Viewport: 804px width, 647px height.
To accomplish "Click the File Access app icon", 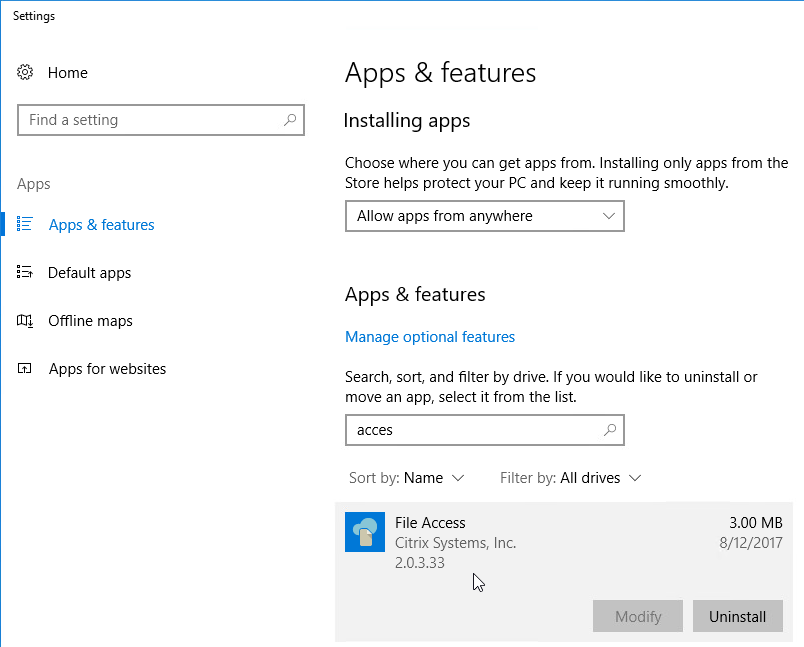I will (x=365, y=532).
